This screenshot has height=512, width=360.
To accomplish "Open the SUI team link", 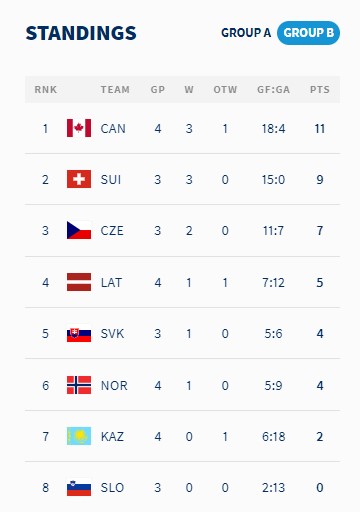I will click(x=111, y=179).
